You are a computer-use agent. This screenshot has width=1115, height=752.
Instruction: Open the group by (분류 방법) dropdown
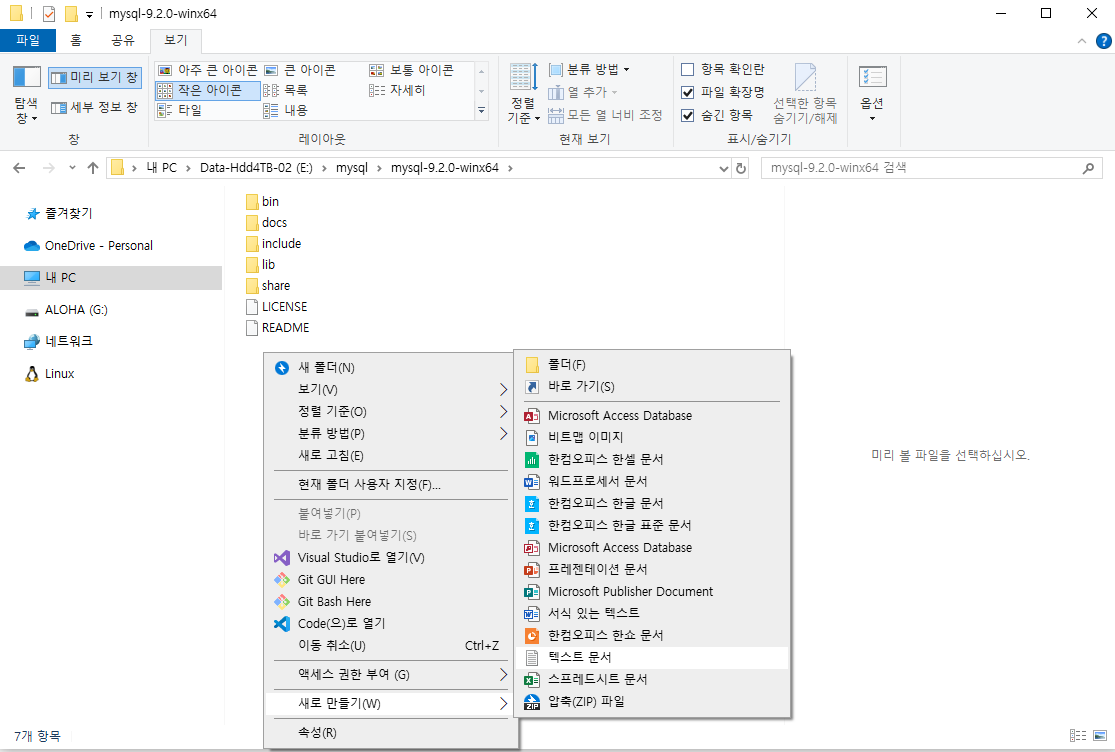click(589, 70)
